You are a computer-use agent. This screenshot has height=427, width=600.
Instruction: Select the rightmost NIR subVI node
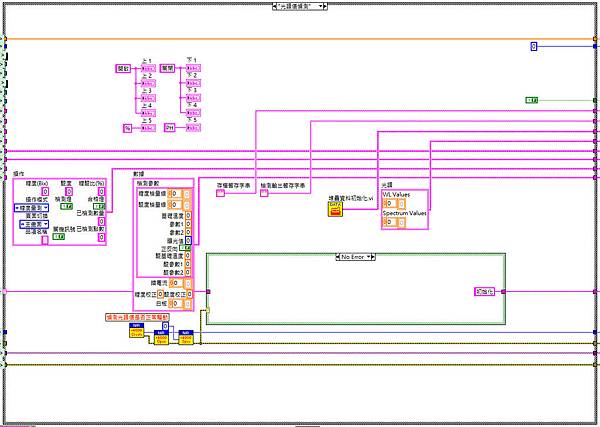tap(186, 337)
